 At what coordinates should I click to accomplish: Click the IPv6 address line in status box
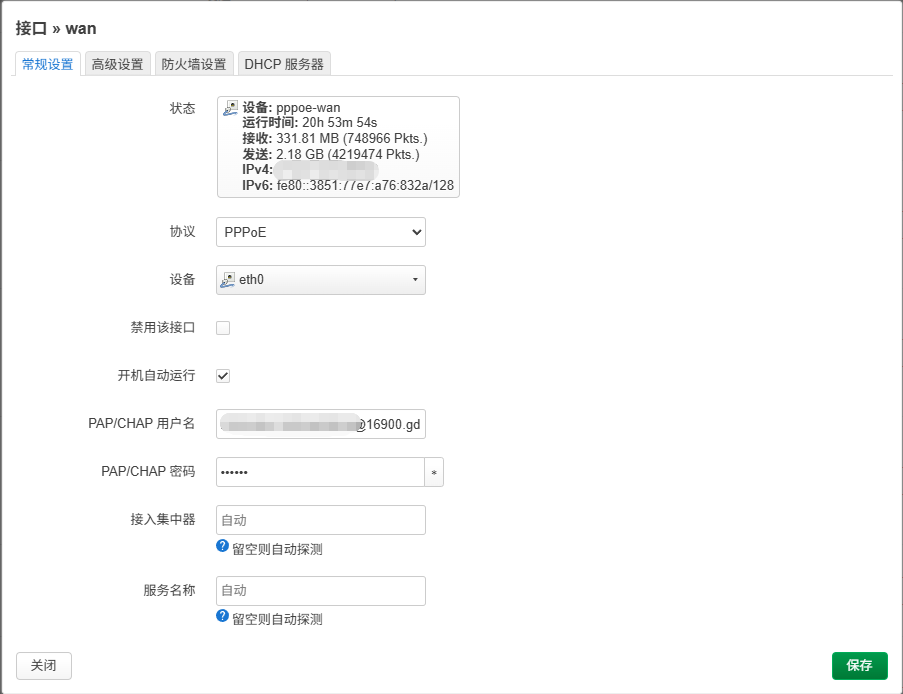point(347,185)
